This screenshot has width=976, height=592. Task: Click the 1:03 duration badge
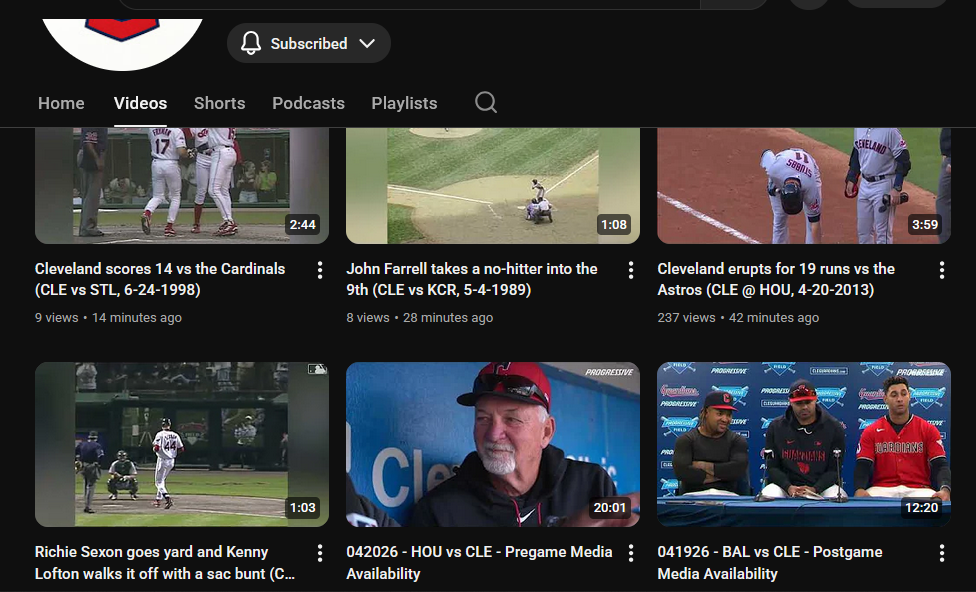(303, 508)
